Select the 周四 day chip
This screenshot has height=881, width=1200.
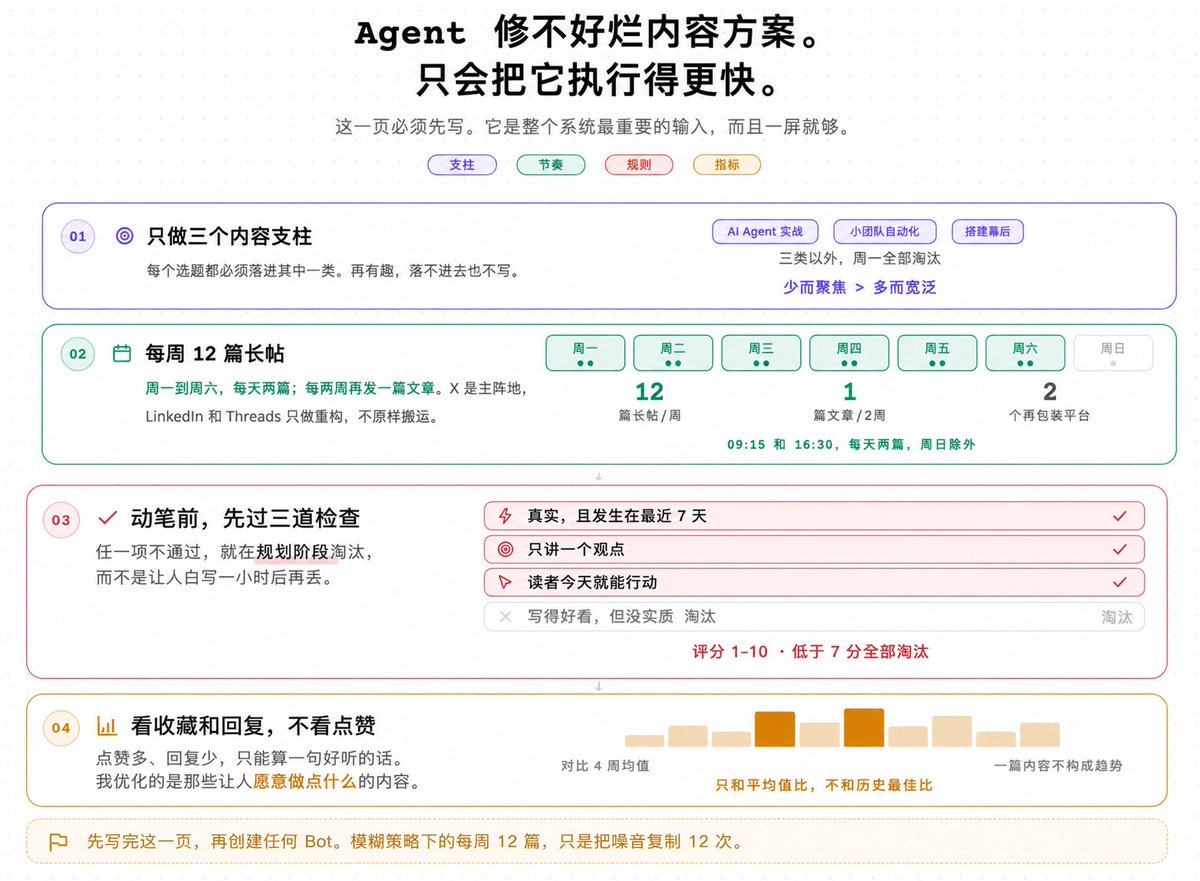pyautogui.click(x=849, y=353)
